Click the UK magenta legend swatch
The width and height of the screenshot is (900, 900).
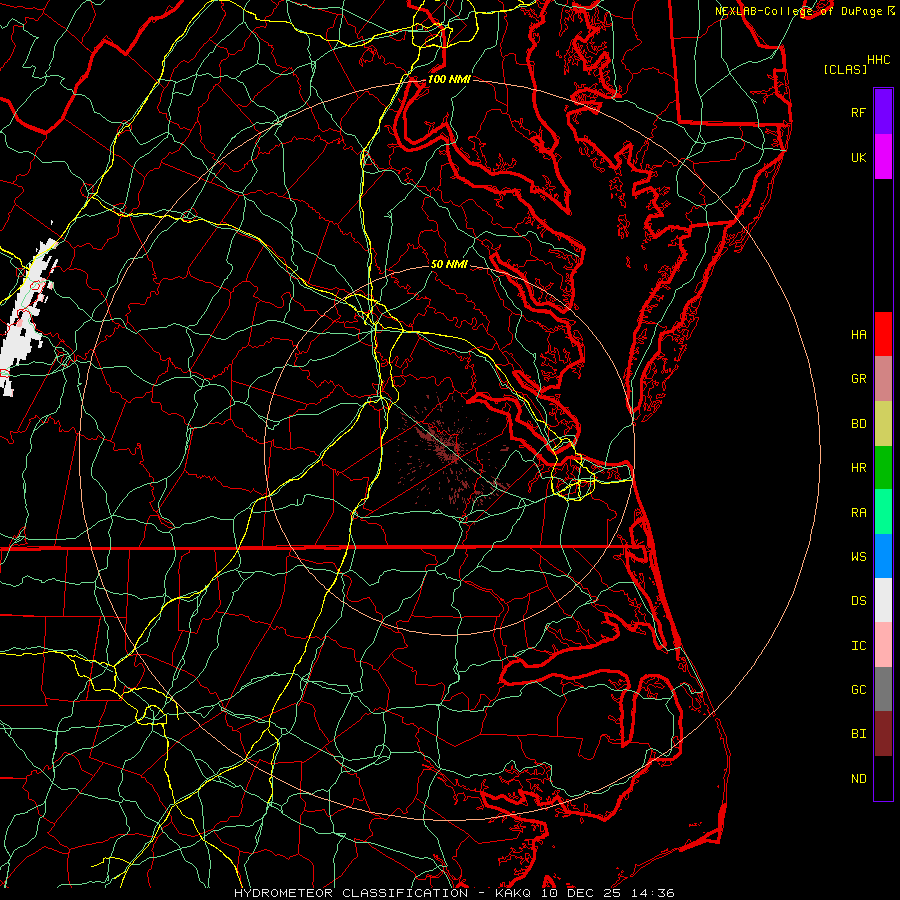click(883, 156)
